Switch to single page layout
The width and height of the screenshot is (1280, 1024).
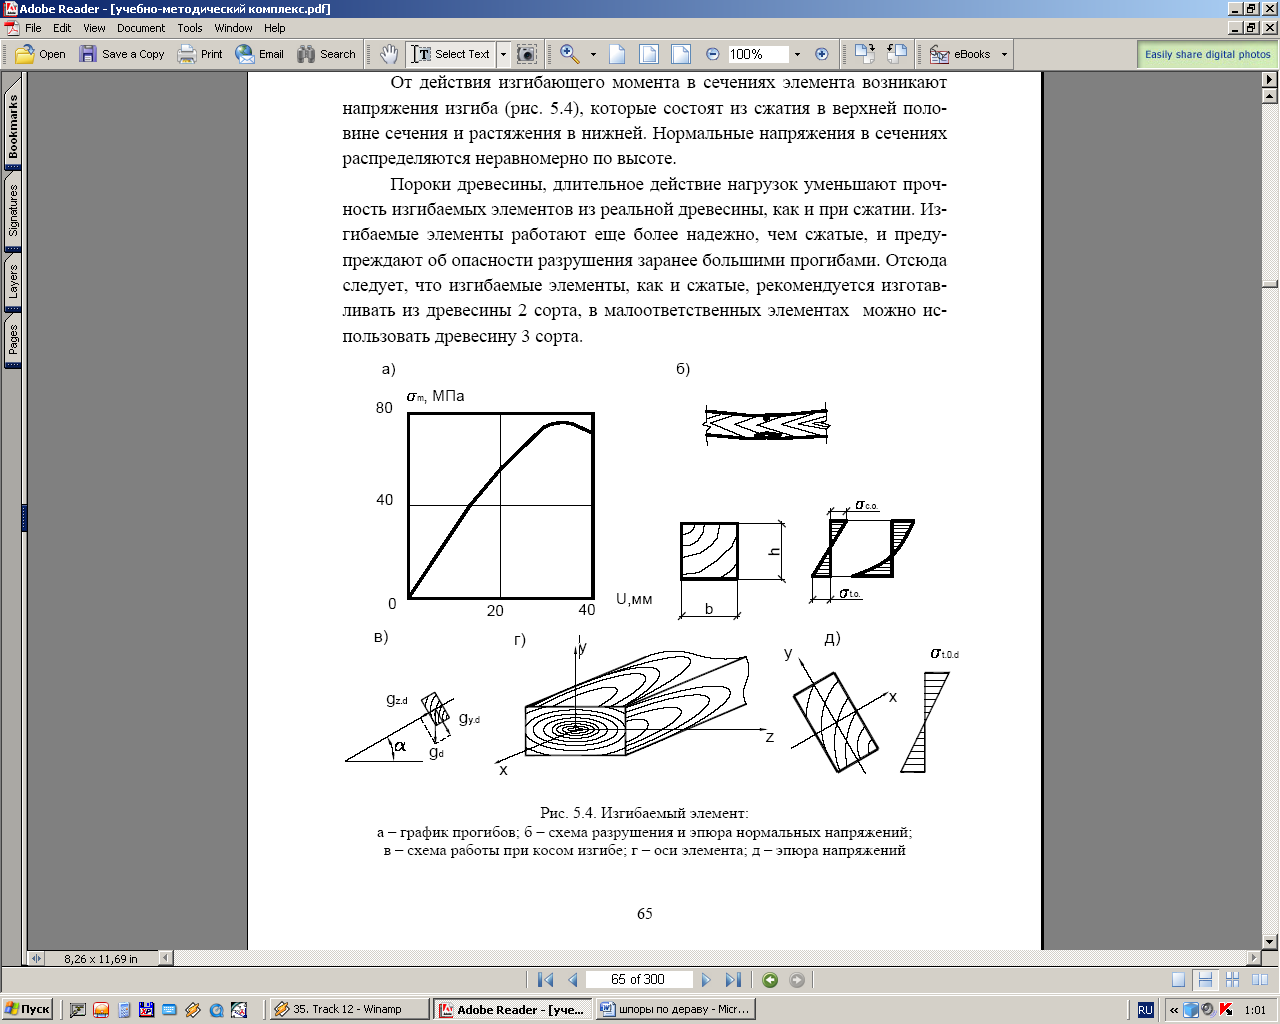1179,980
